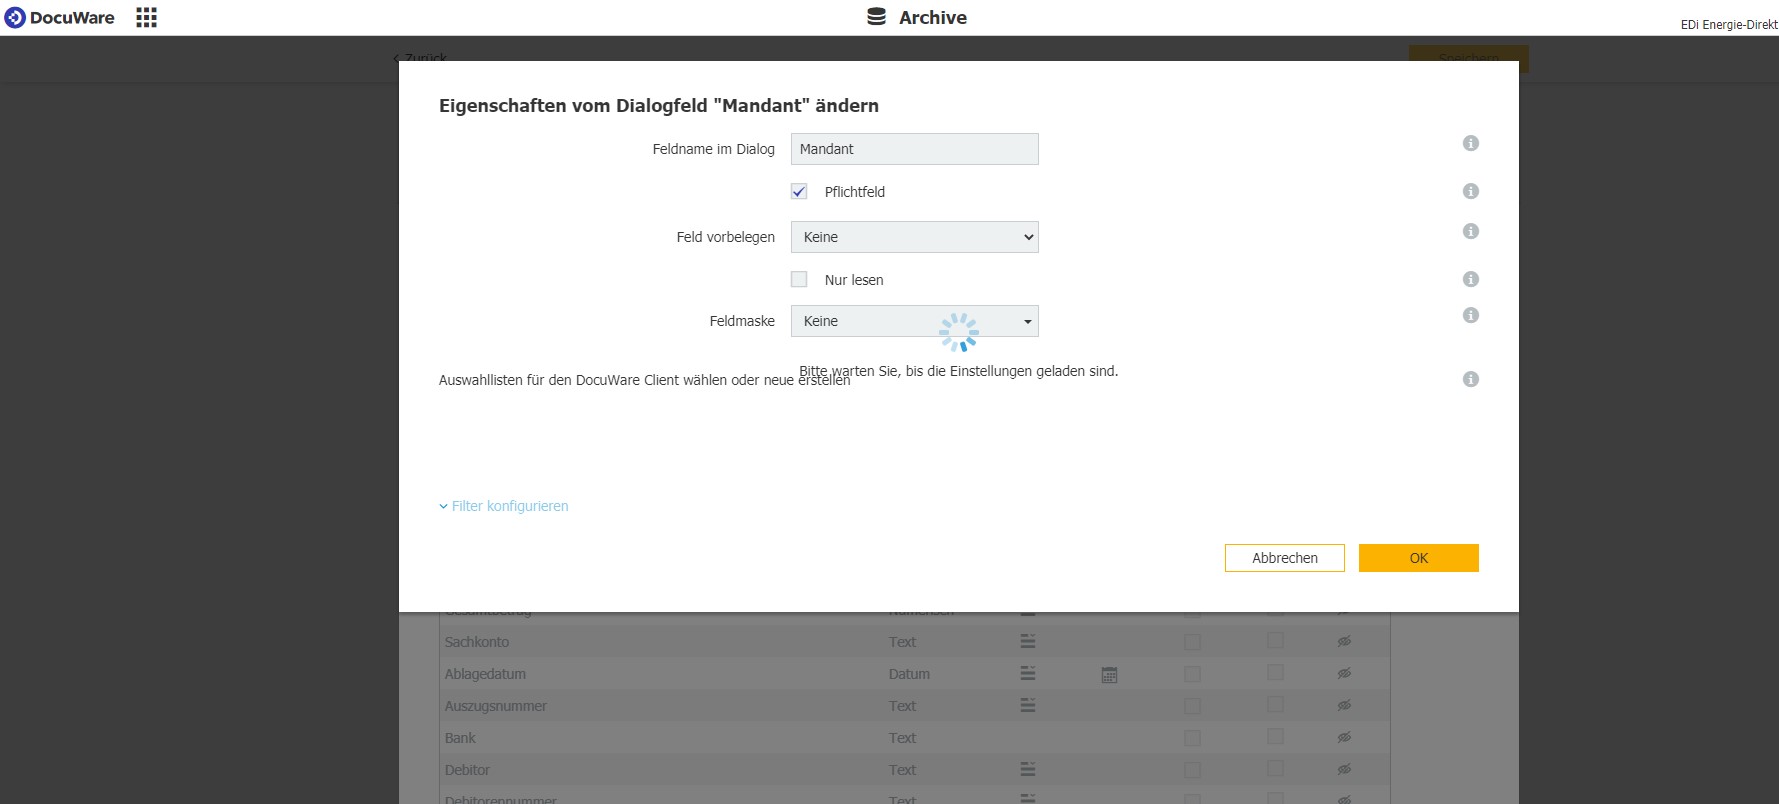Show info for Pflichtfeld option
Screen dimensions: 1779x804
coord(1470,191)
